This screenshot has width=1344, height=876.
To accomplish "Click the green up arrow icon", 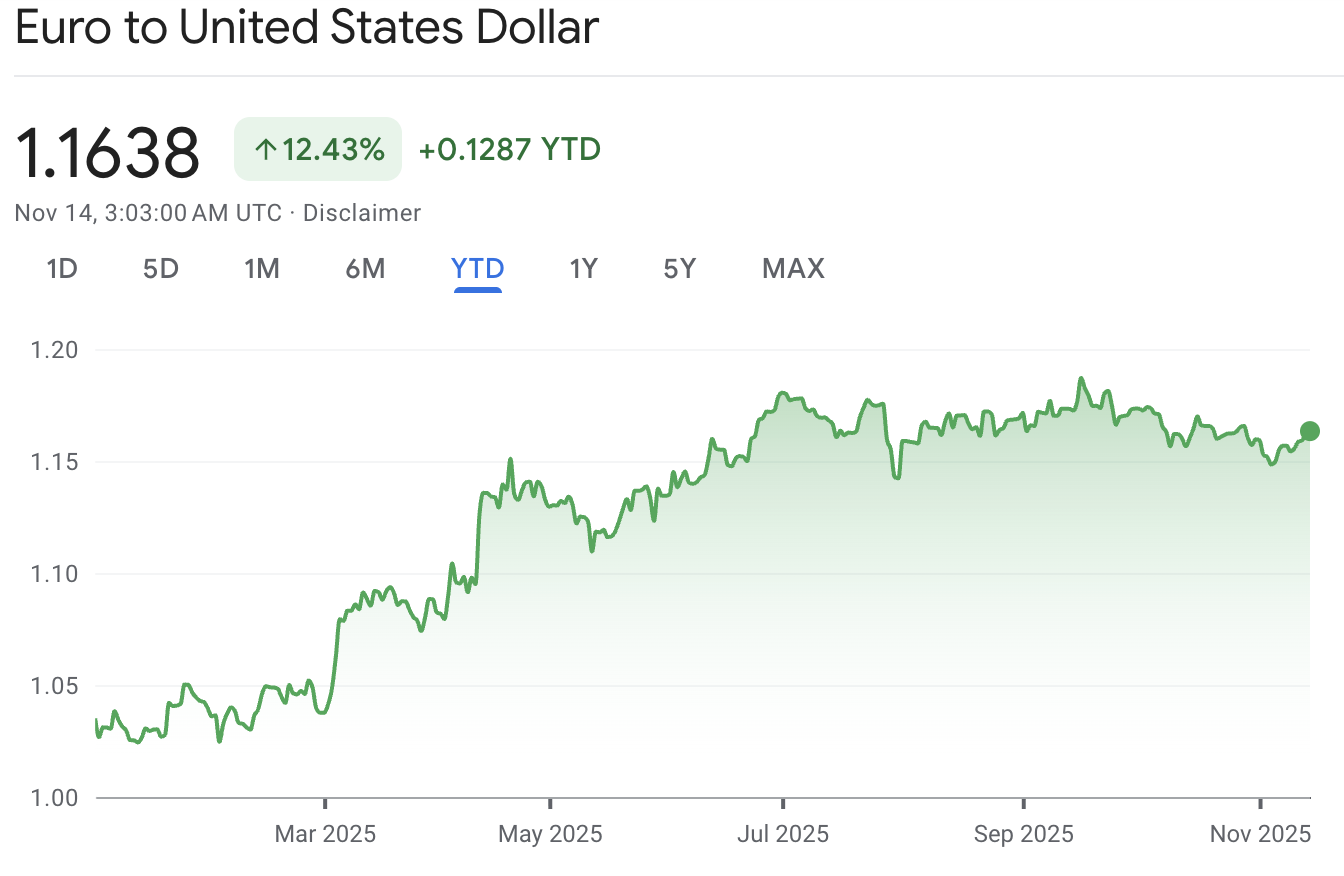I will [x=264, y=150].
